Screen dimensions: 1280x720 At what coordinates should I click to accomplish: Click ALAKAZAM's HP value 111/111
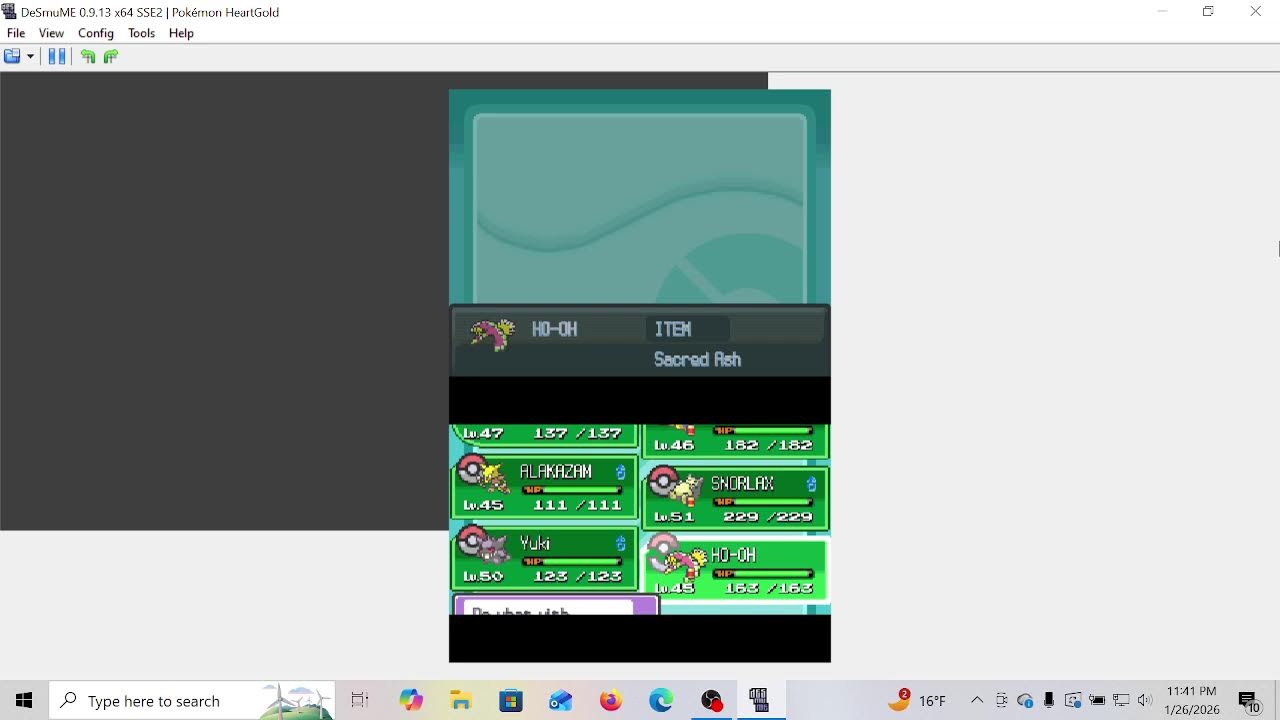[577, 505]
